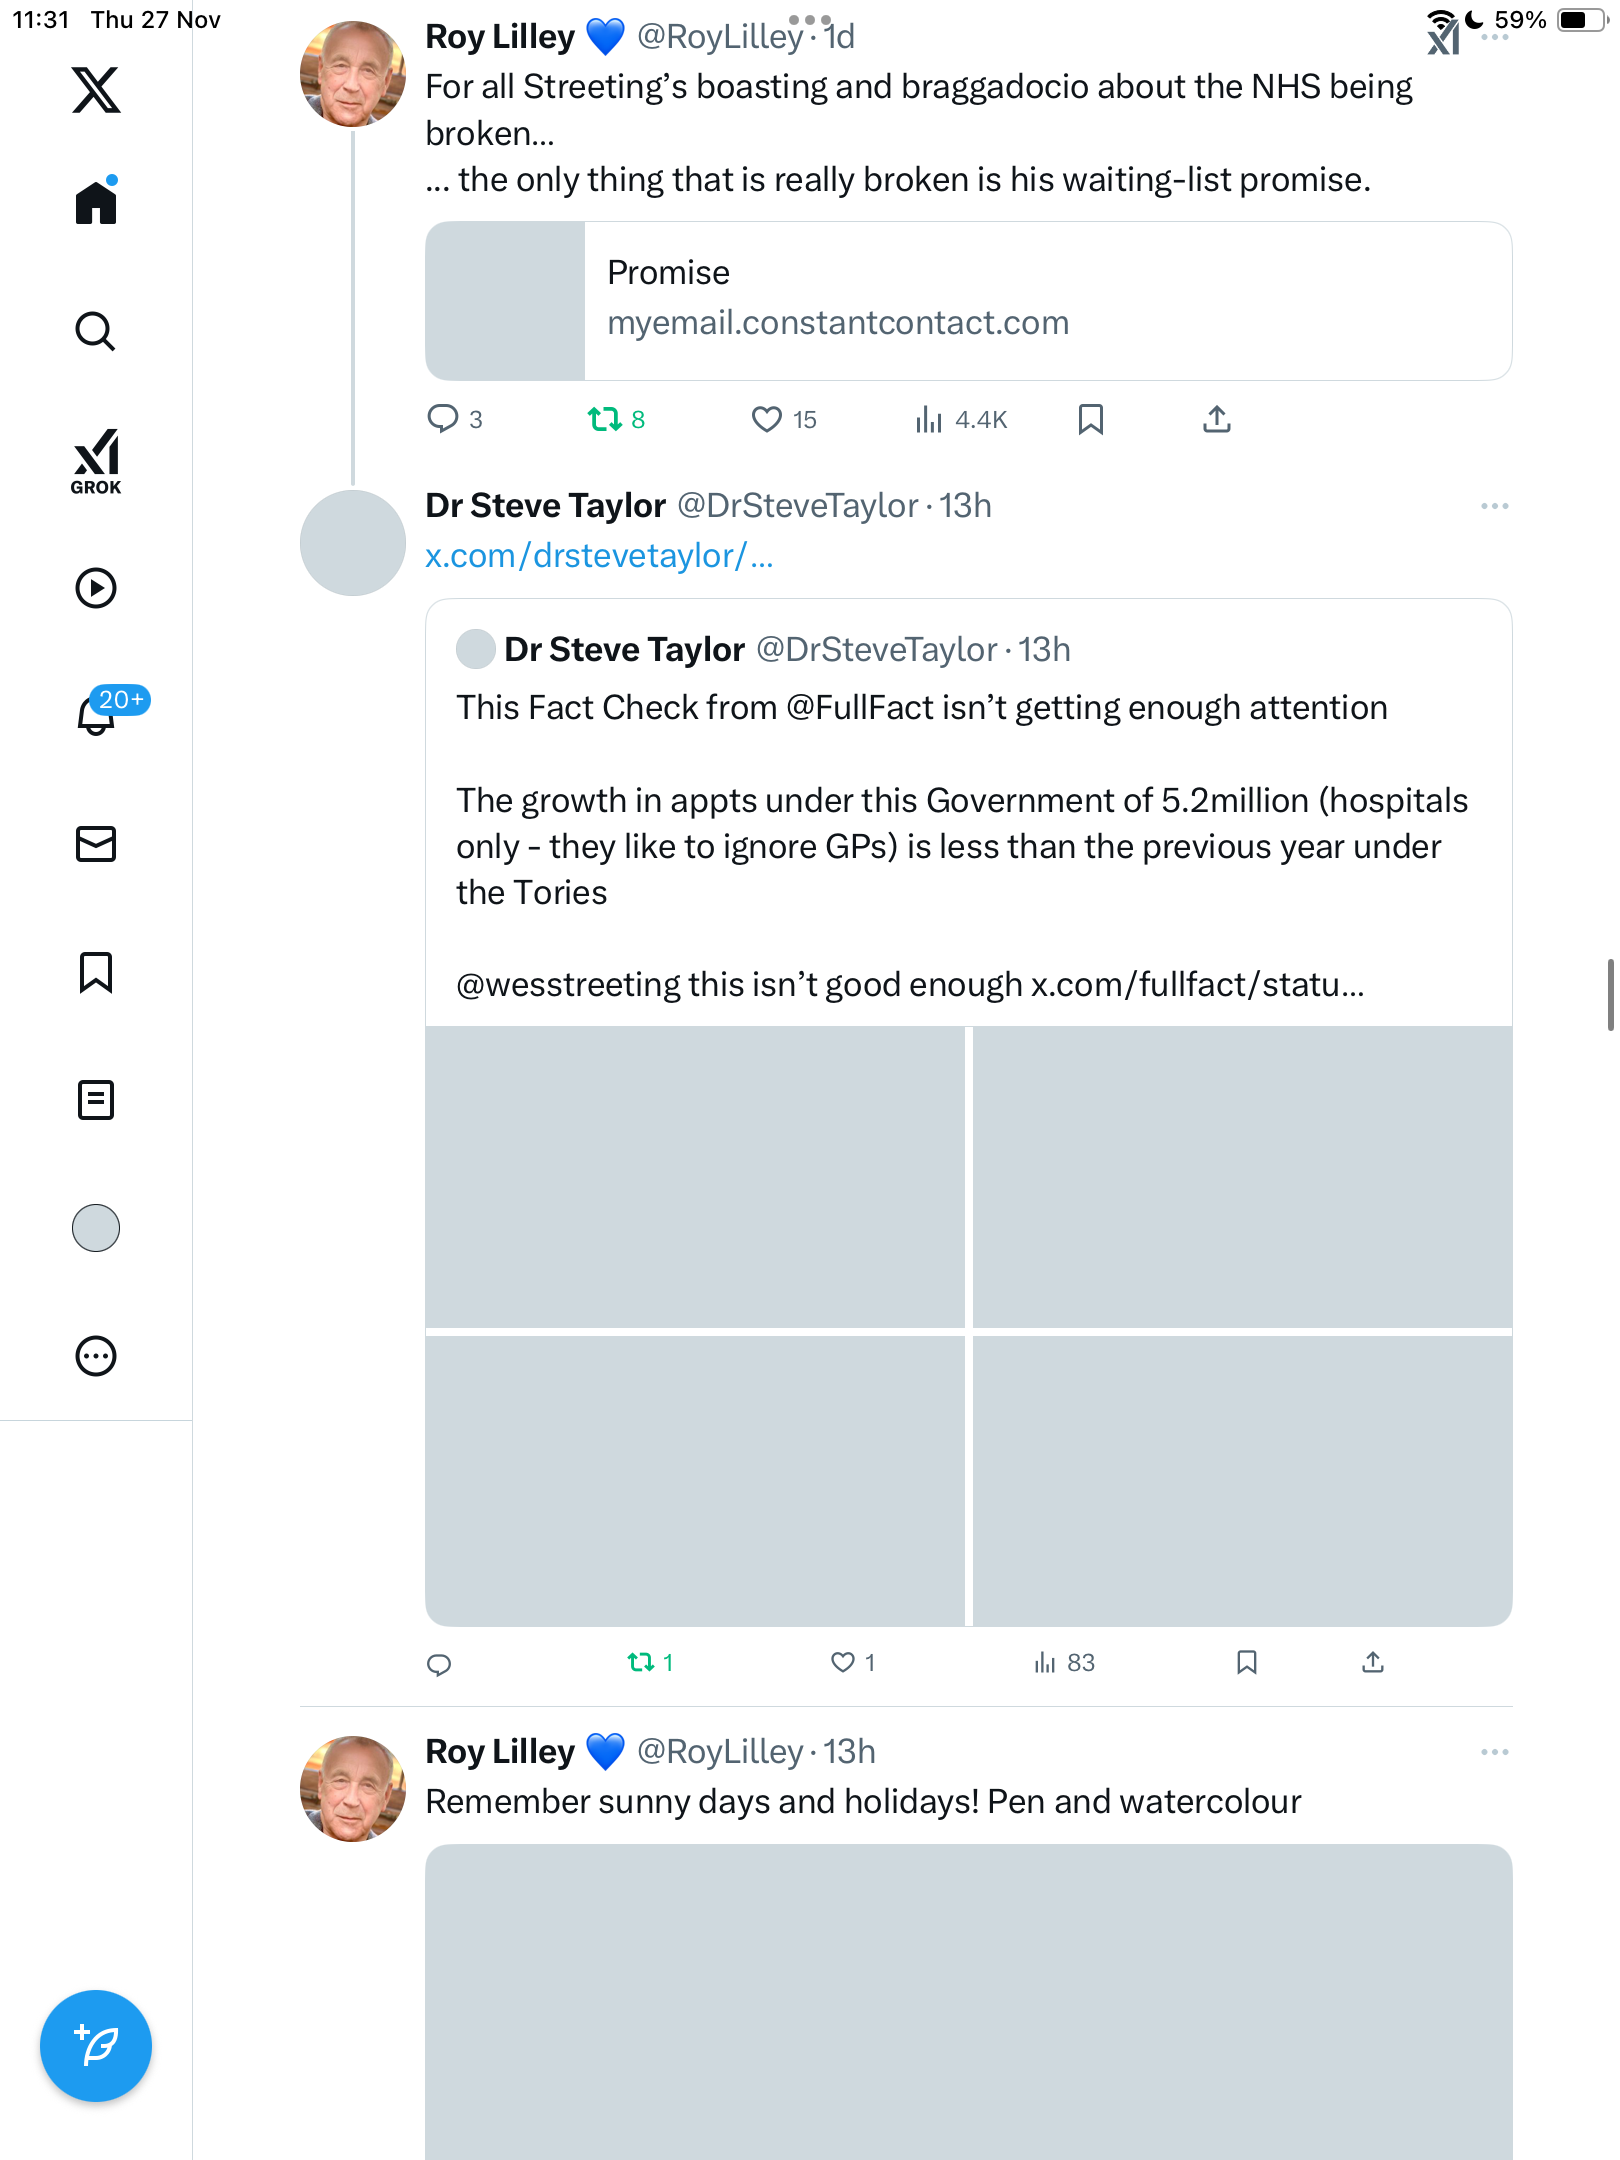The height and width of the screenshot is (2160, 1620).
Task: Like Roy Lilley's waiting-list promise post
Action: 767,419
